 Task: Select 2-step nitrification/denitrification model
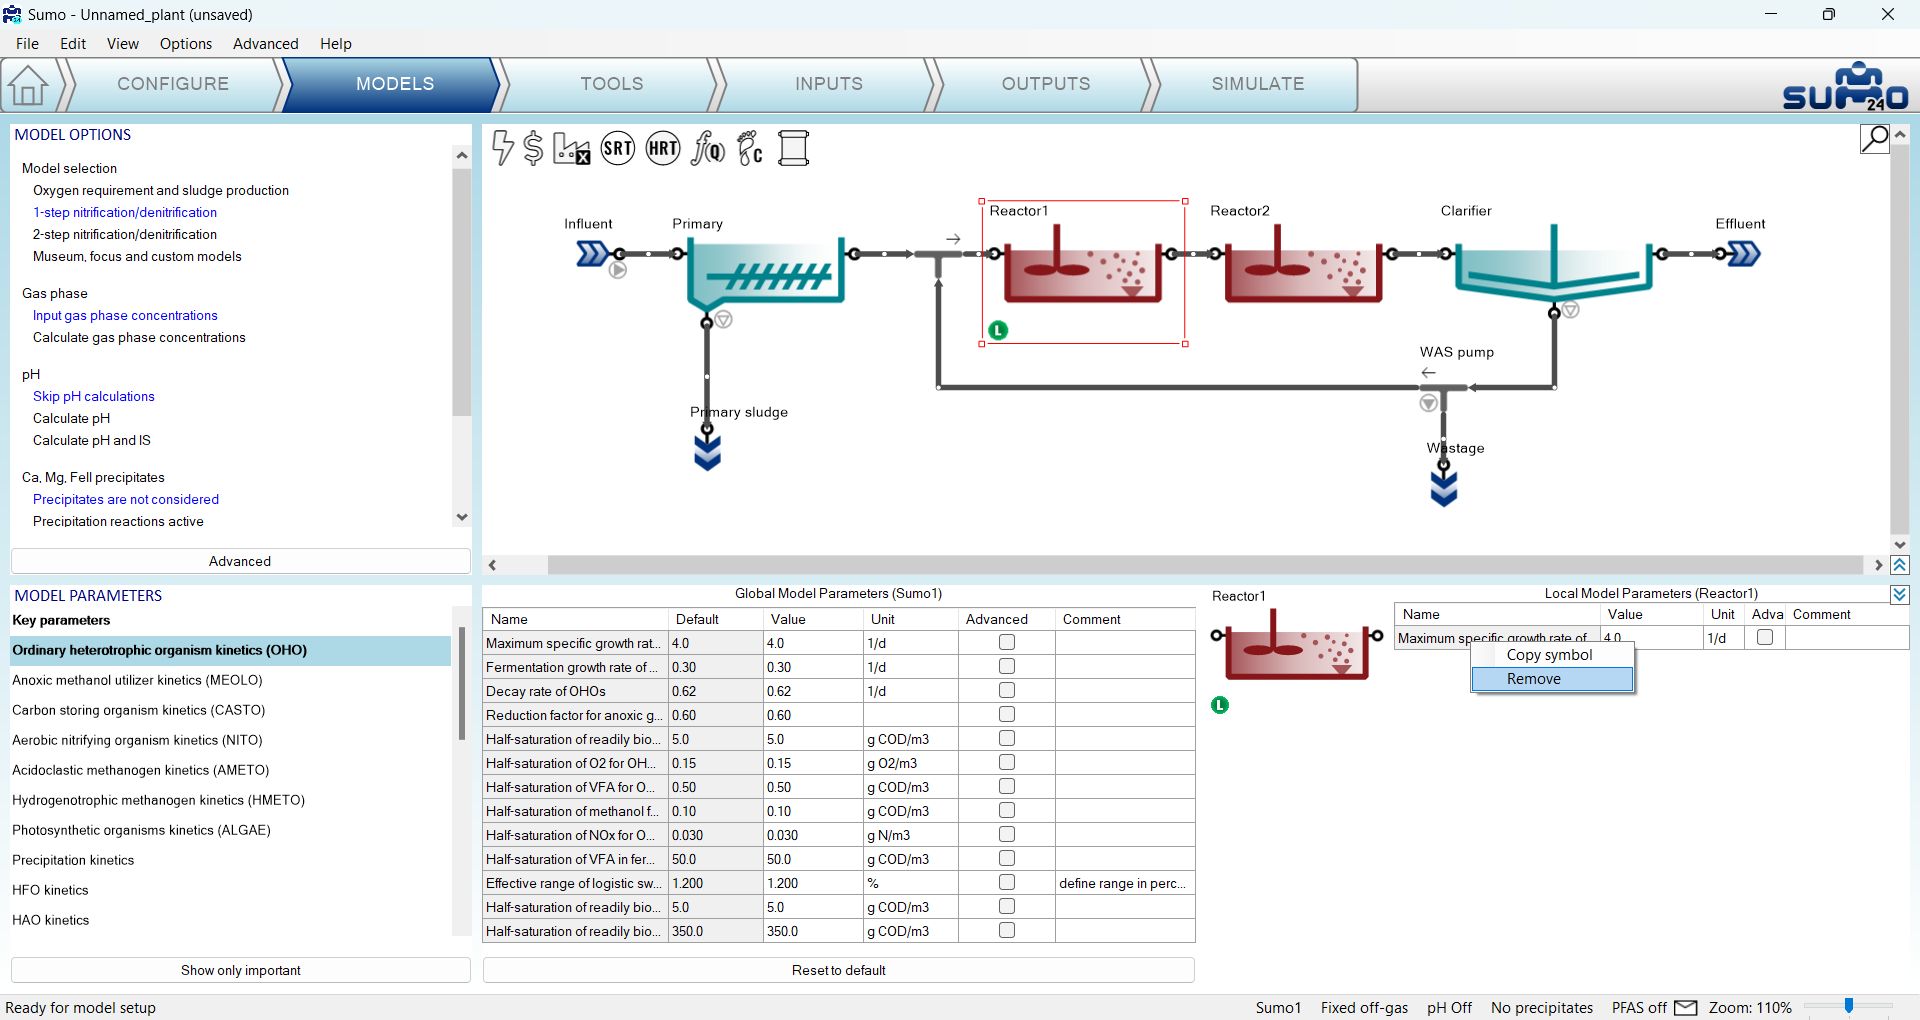pos(125,234)
